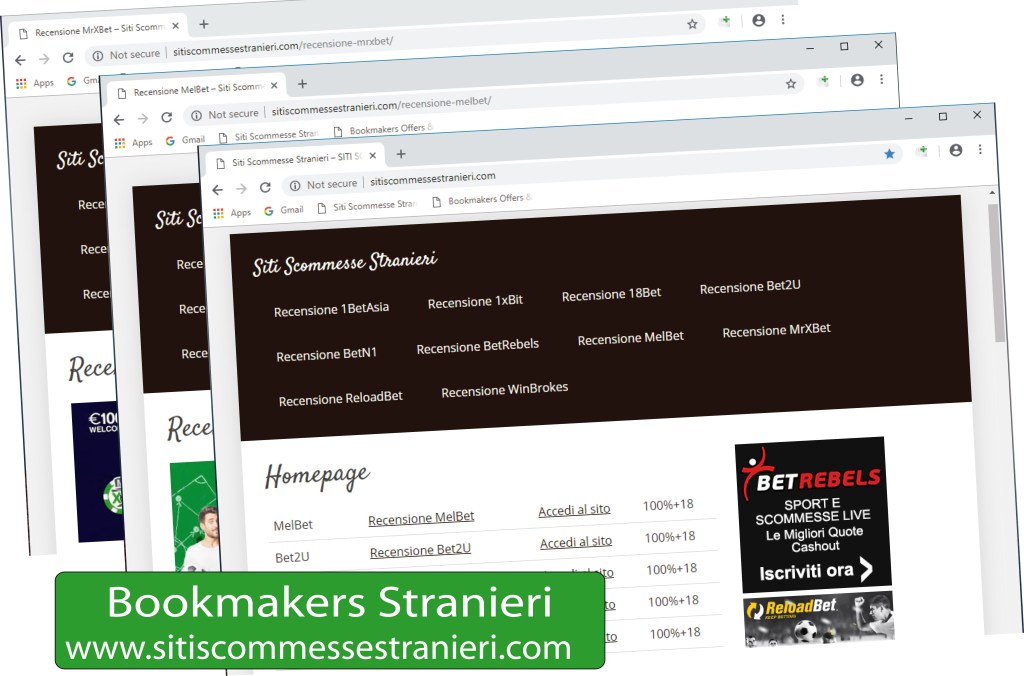Viewport: 1024px width, 676px height.
Task: Click the profile avatar icon in front window
Action: pyautogui.click(x=955, y=150)
